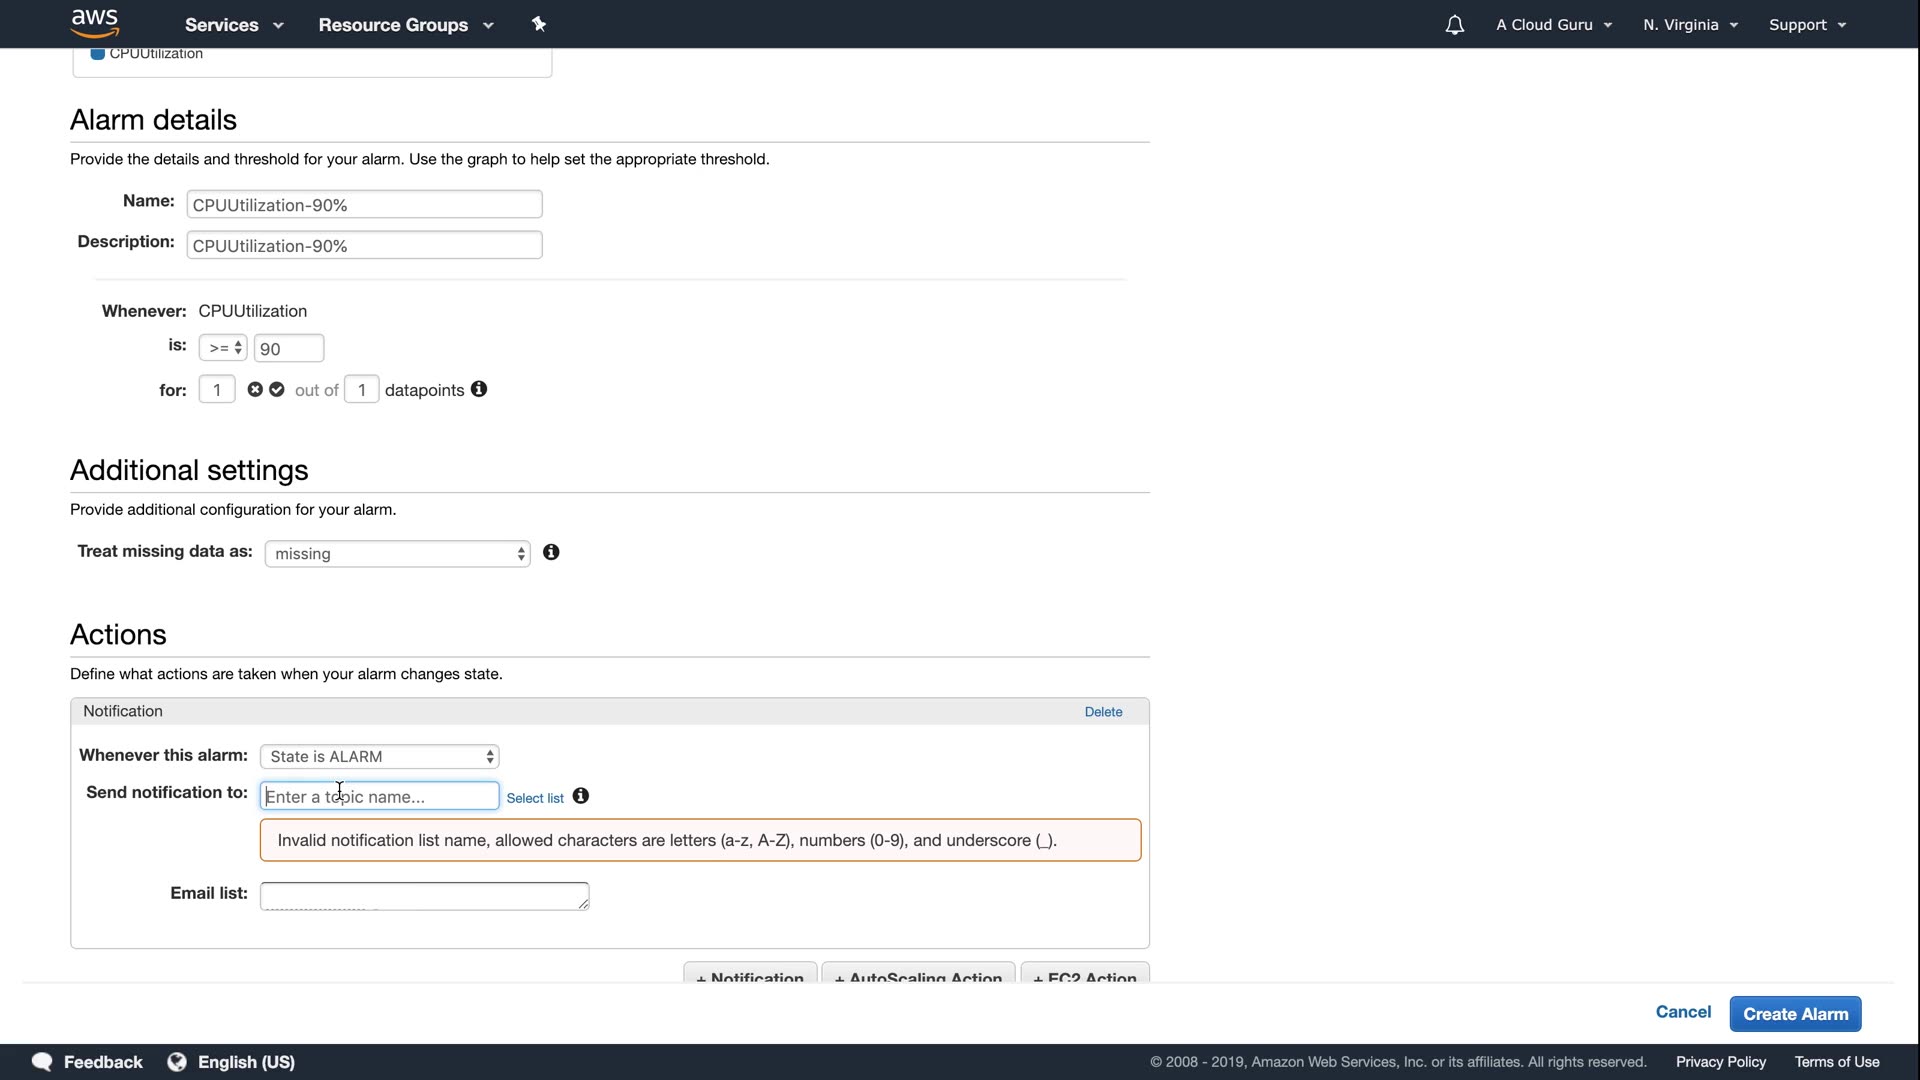The image size is (1920, 1080).
Task: Open the comparison operator >= dropdown
Action: click(223, 348)
